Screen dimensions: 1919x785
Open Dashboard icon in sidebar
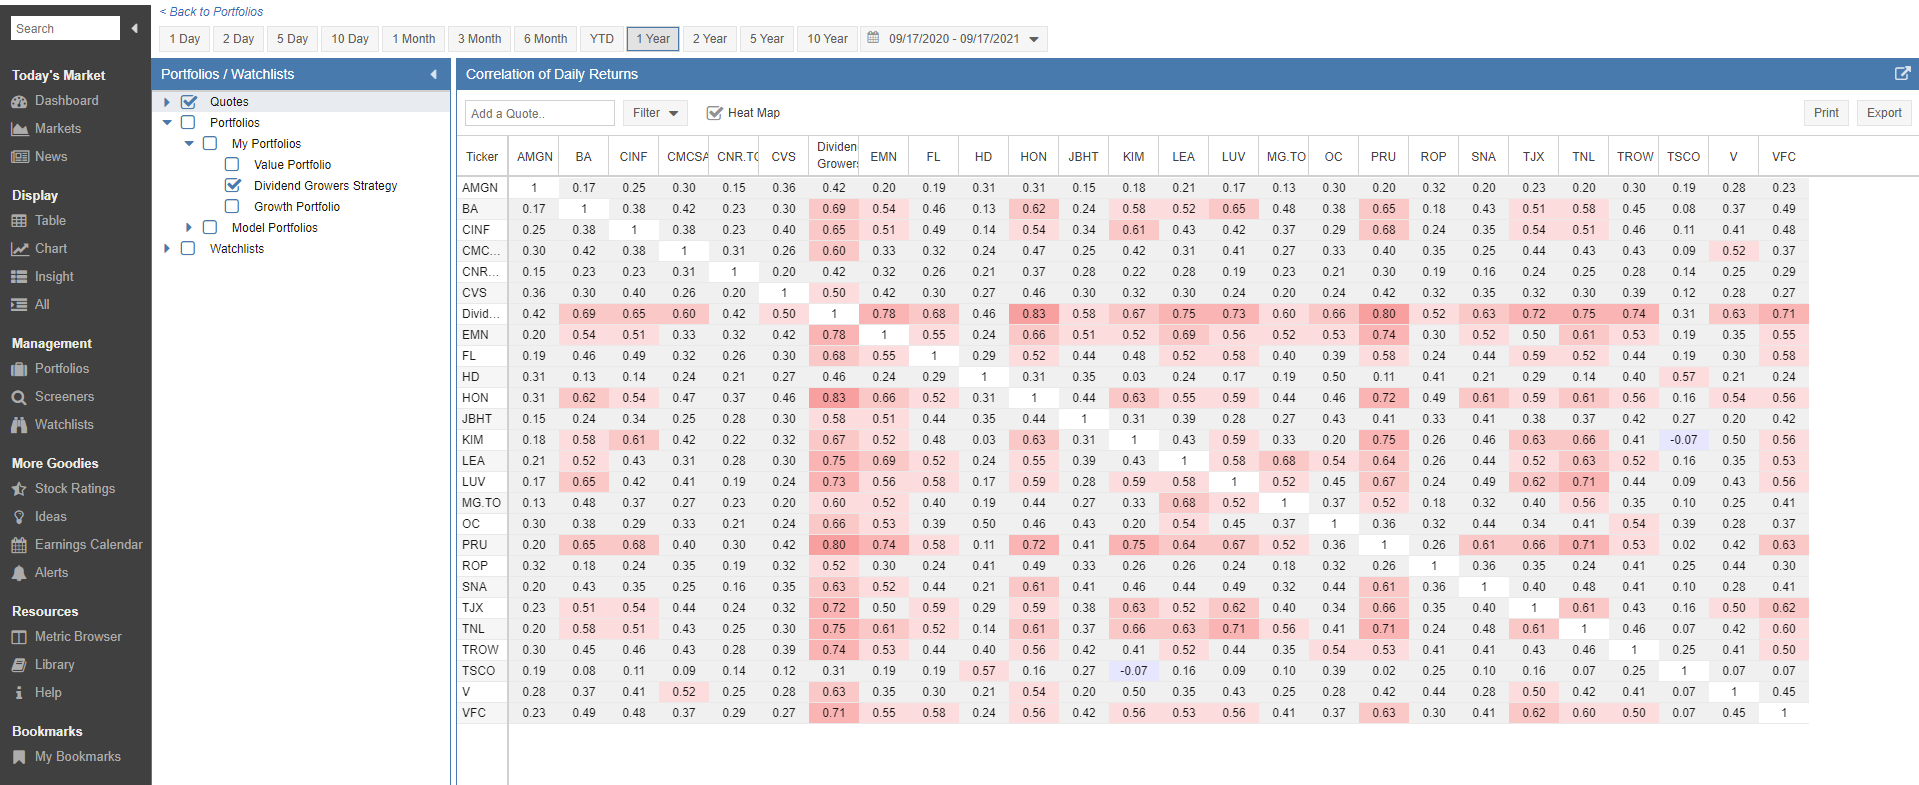pyautogui.click(x=19, y=101)
